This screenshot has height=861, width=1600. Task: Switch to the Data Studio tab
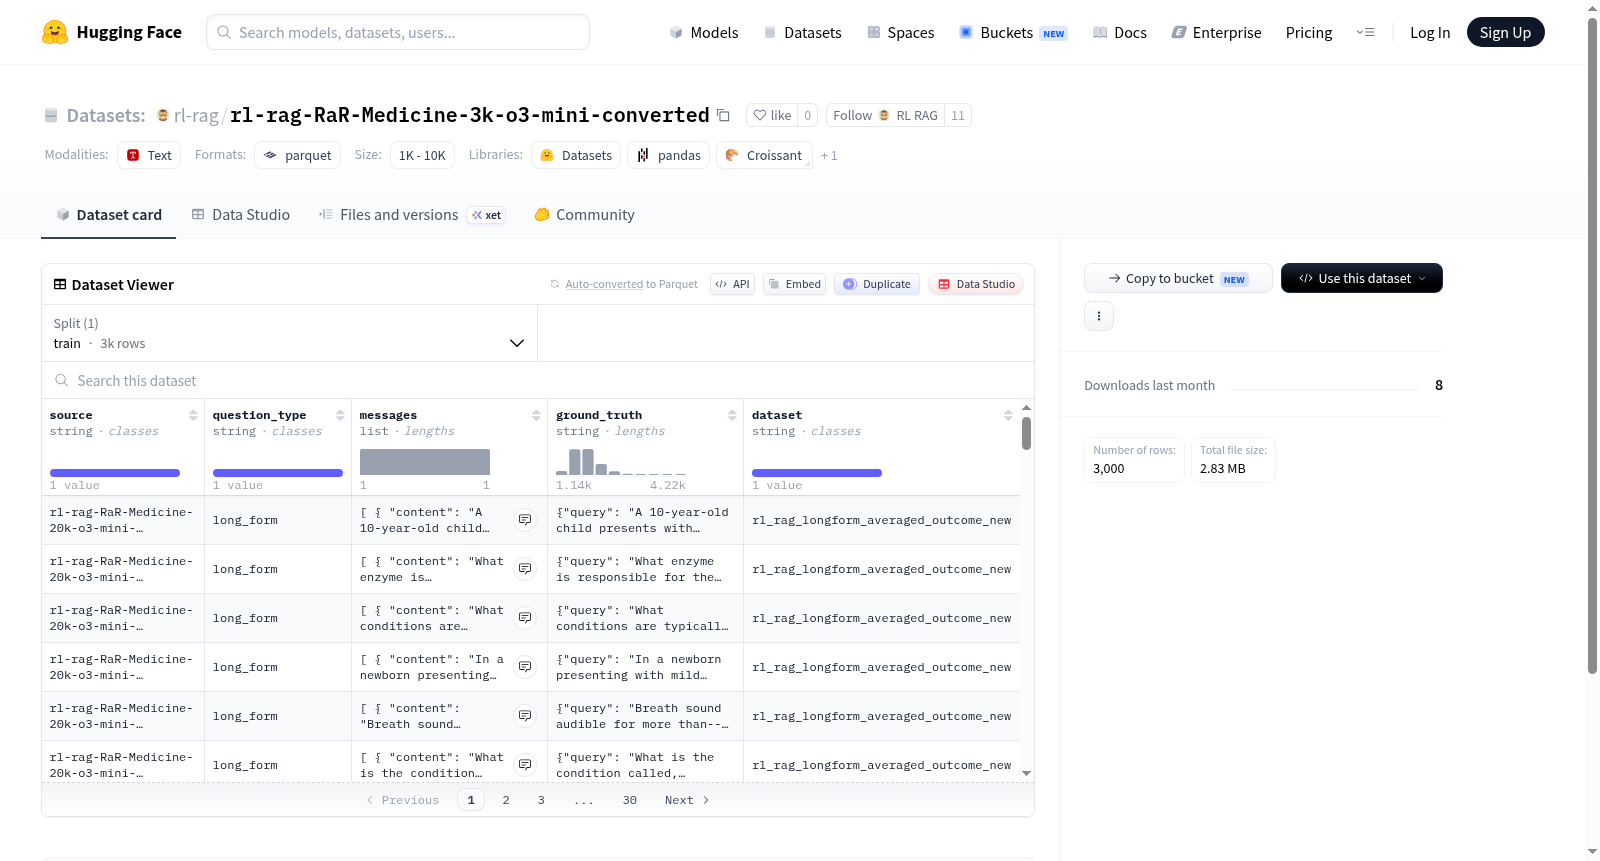[241, 215]
